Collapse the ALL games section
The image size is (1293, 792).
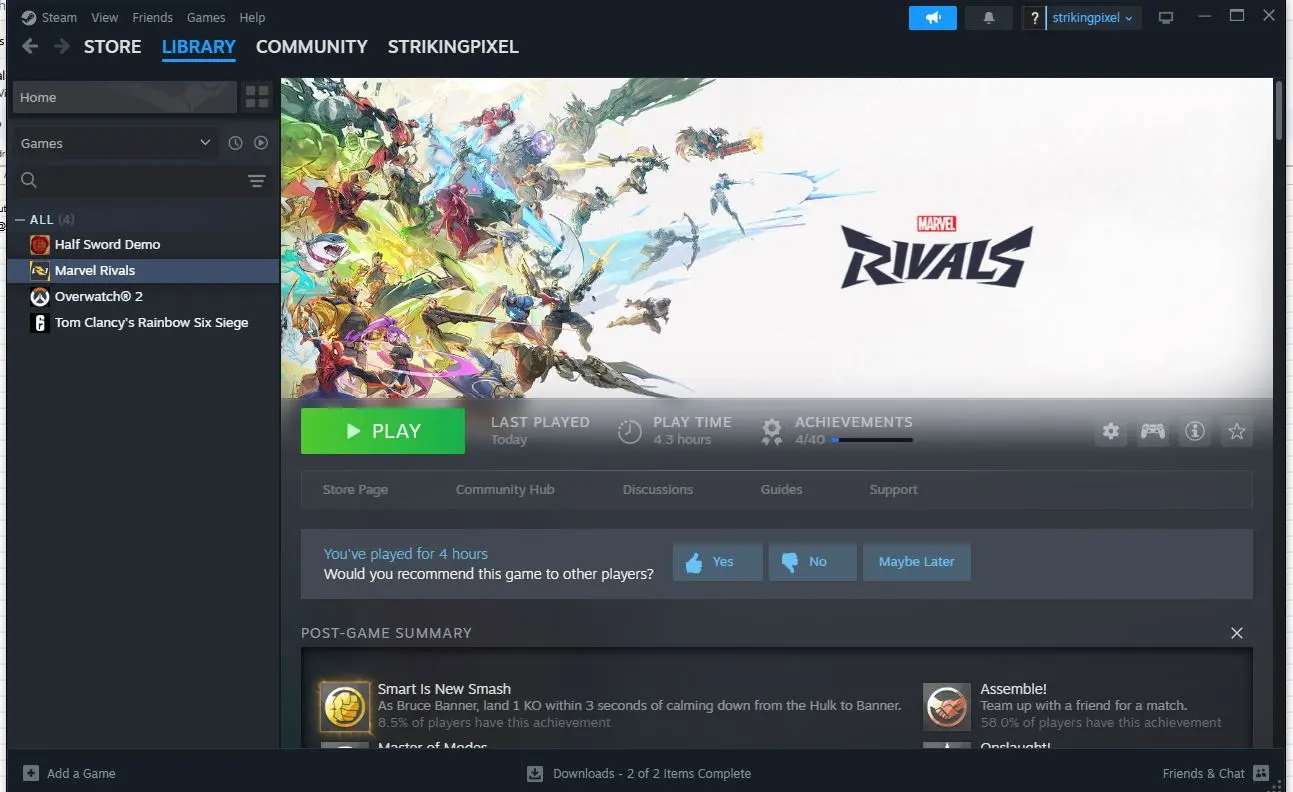(x=20, y=219)
